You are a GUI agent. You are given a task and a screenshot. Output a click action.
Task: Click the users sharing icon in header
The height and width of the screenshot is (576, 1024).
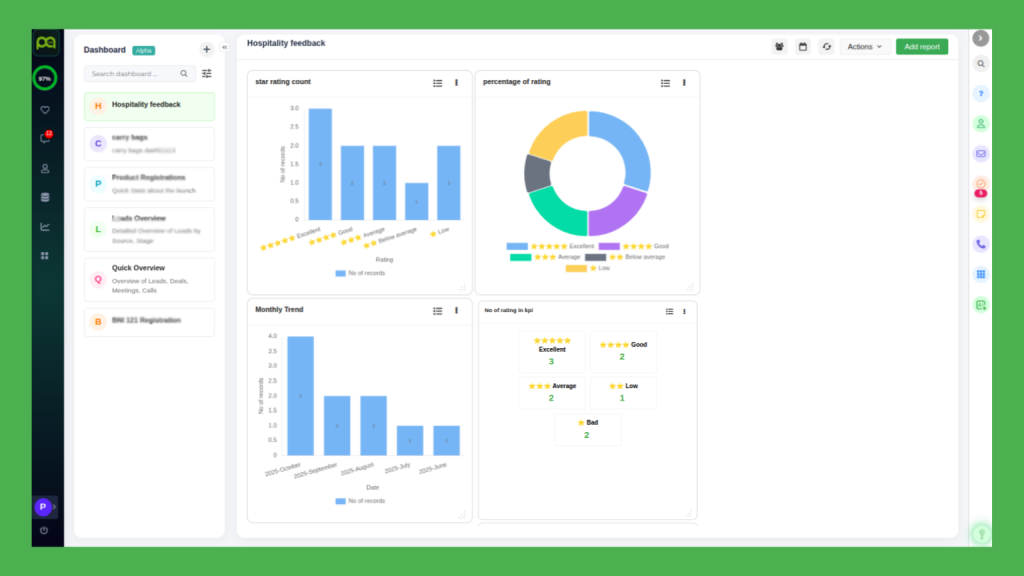tap(779, 47)
